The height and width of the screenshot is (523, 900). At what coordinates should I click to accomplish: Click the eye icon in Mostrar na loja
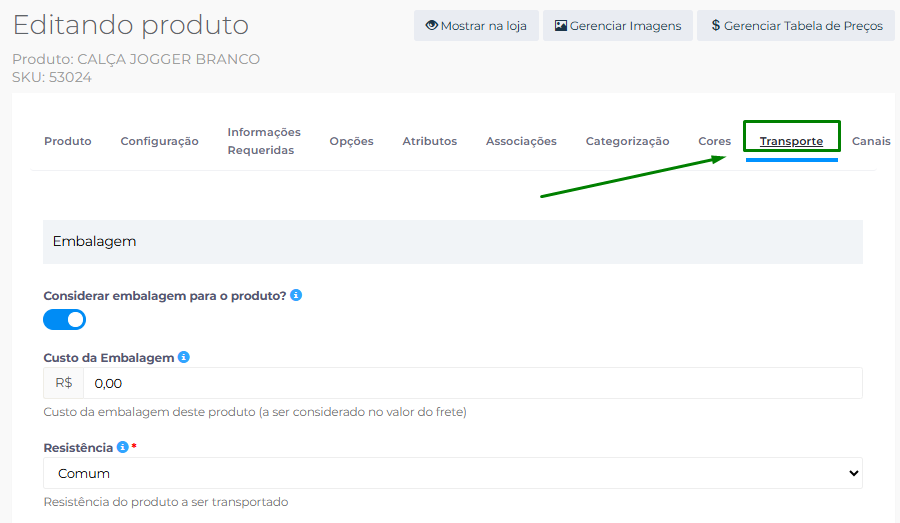click(431, 25)
